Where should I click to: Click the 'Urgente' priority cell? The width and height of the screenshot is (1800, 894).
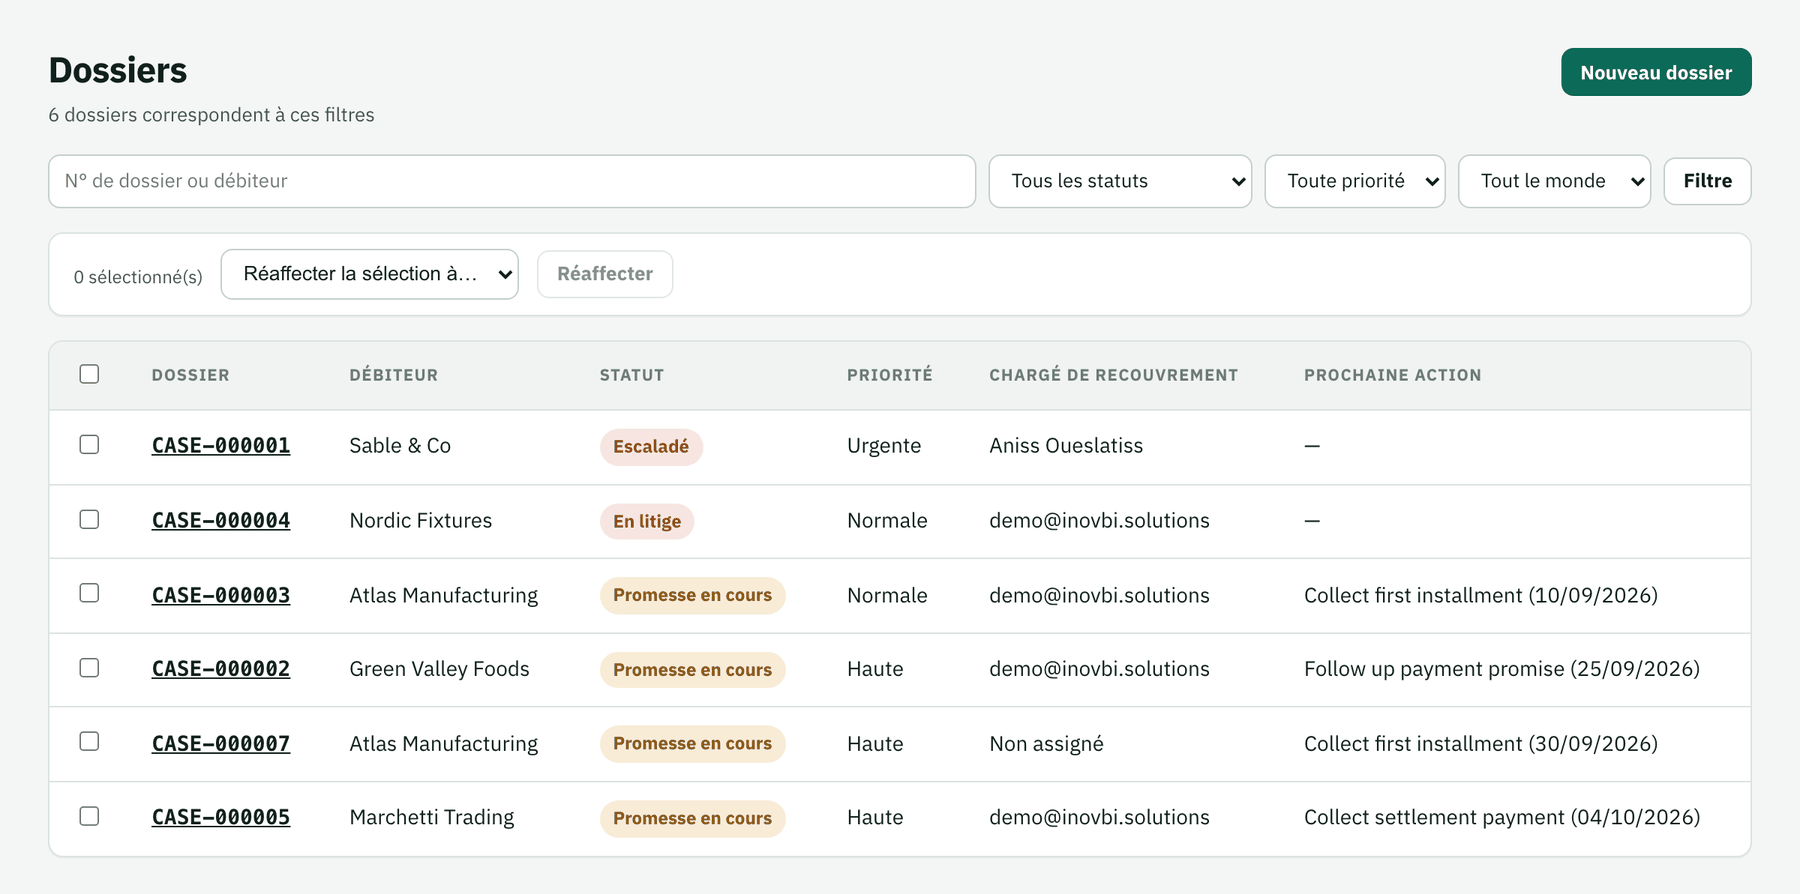[884, 446]
